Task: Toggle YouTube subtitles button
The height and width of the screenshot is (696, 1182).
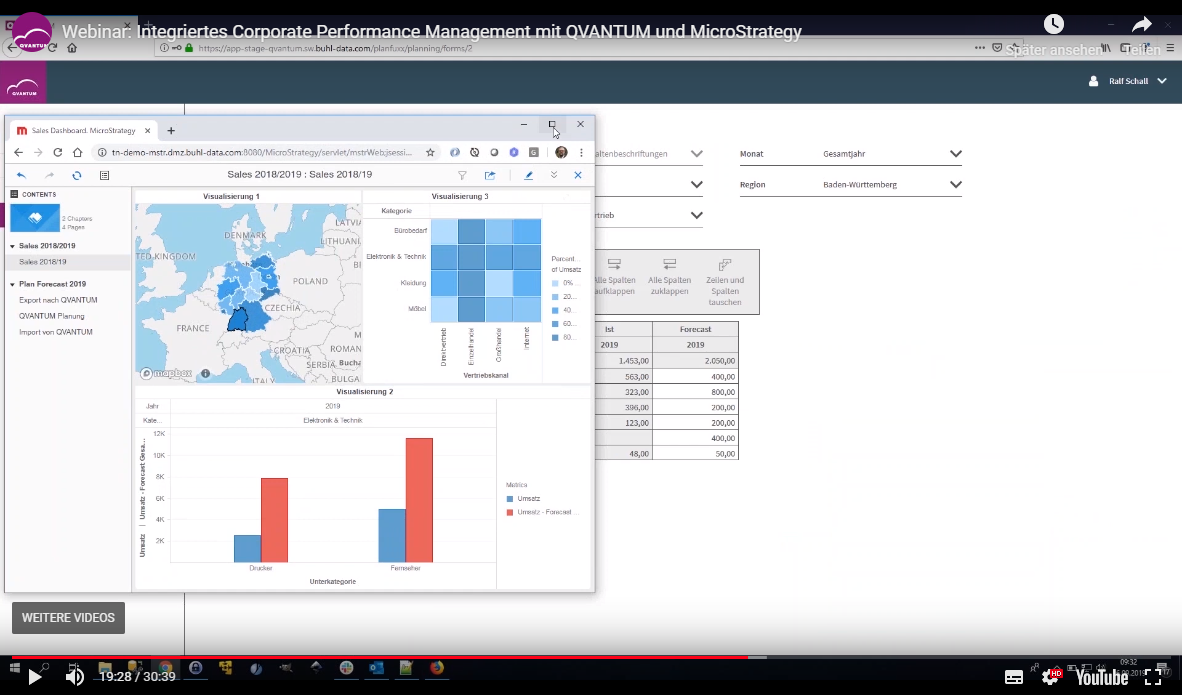Action: point(1014,677)
